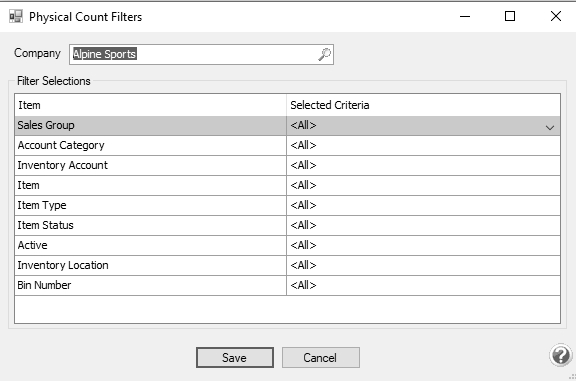Select the Sales Group row label
Screen dimensions: 576x381
(46, 125)
